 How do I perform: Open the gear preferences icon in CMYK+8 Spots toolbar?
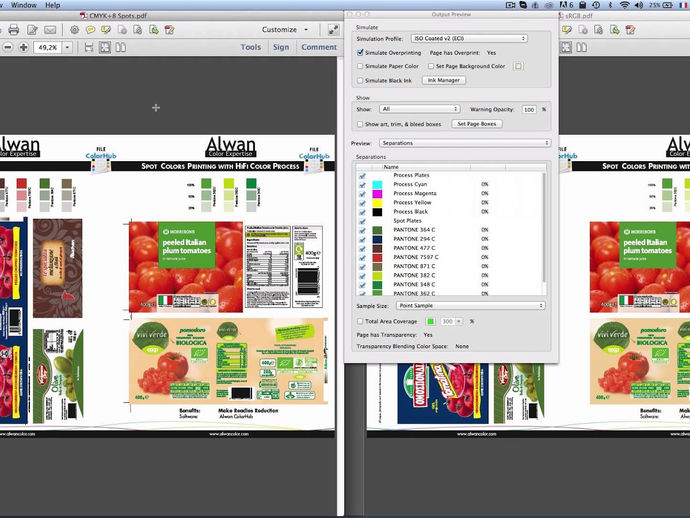point(74,29)
